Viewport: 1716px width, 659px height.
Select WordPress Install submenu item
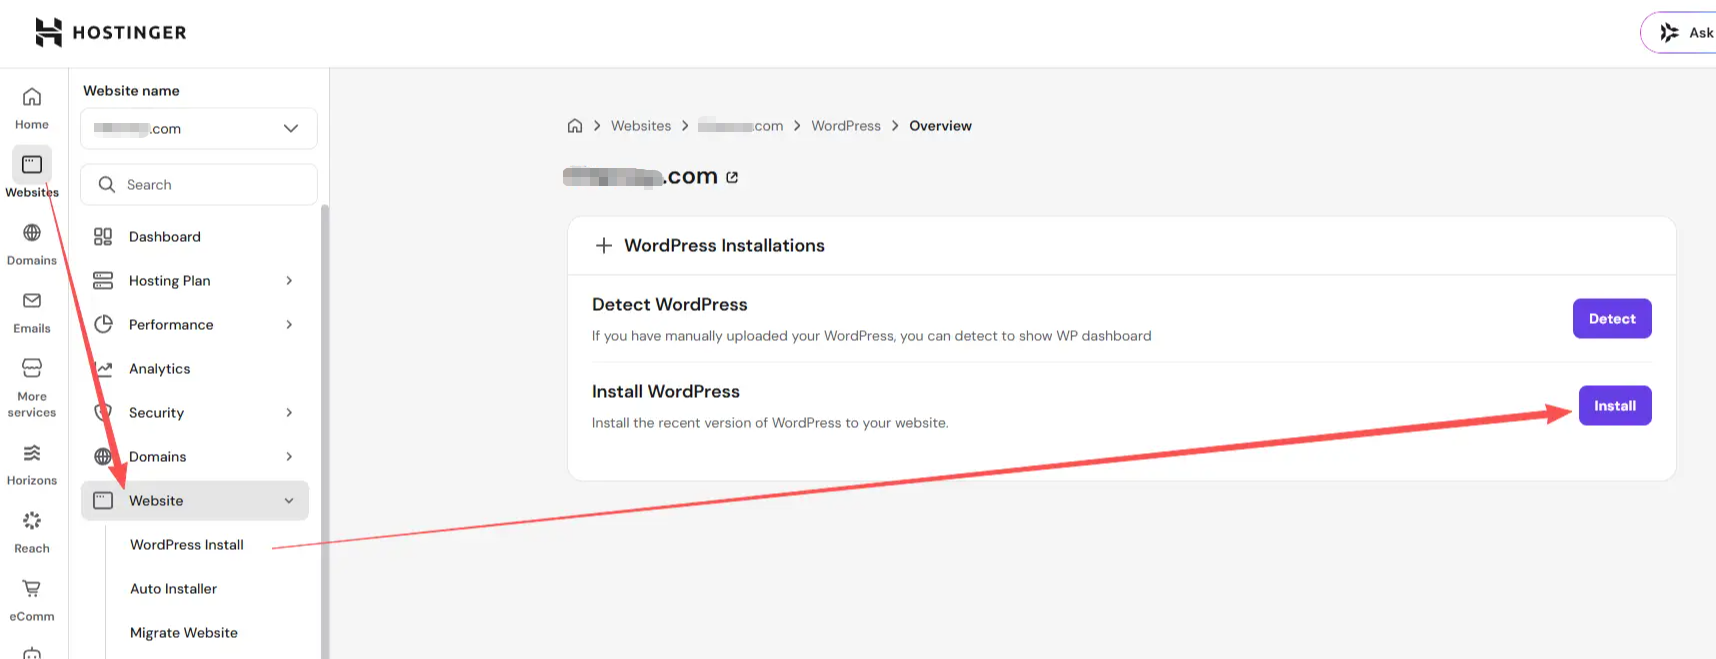tap(187, 545)
